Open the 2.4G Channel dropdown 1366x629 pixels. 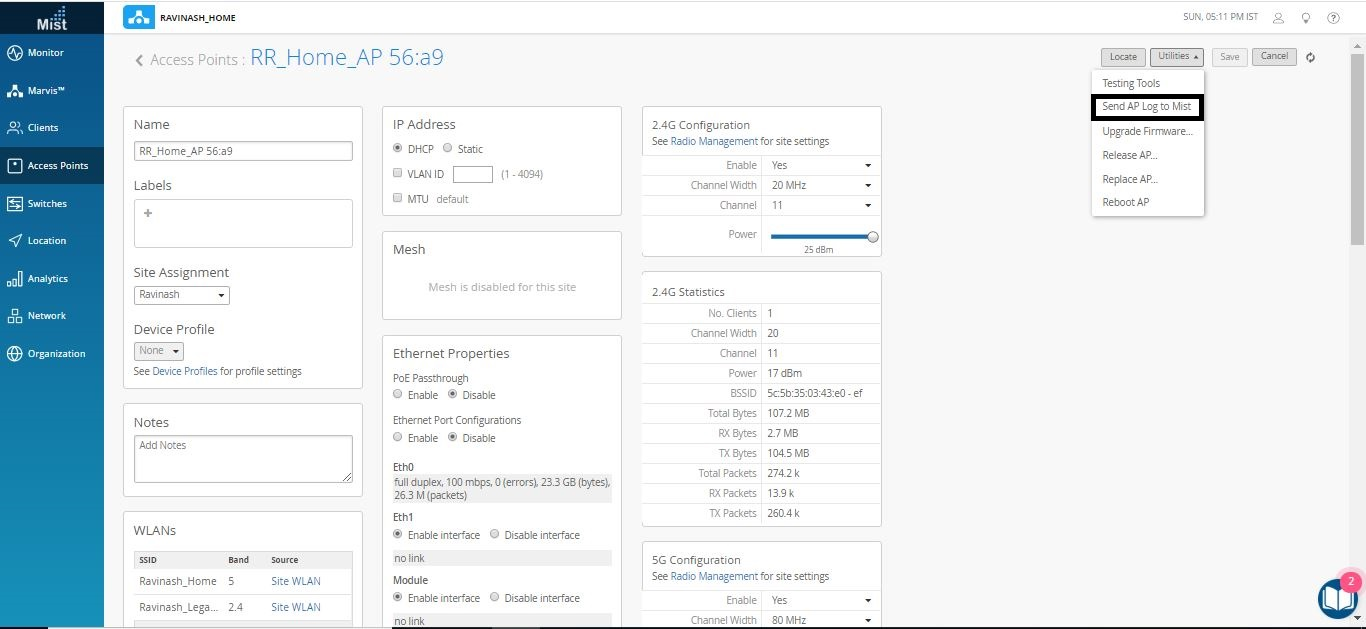pyautogui.click(x=821, y=205)
